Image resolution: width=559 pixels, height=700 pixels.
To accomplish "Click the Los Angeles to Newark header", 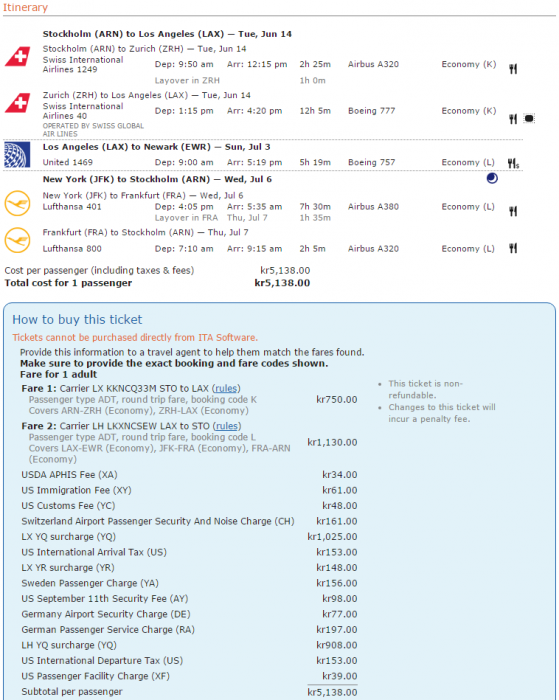I will 156,147.
